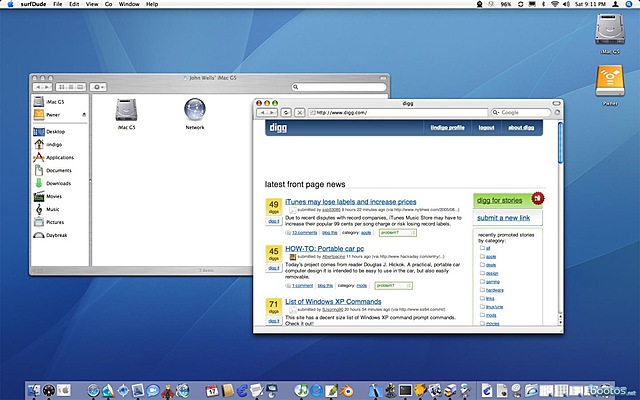640x400 pixels.
Task: Open Spotlight search in menu bar
Action: (629, 4)
